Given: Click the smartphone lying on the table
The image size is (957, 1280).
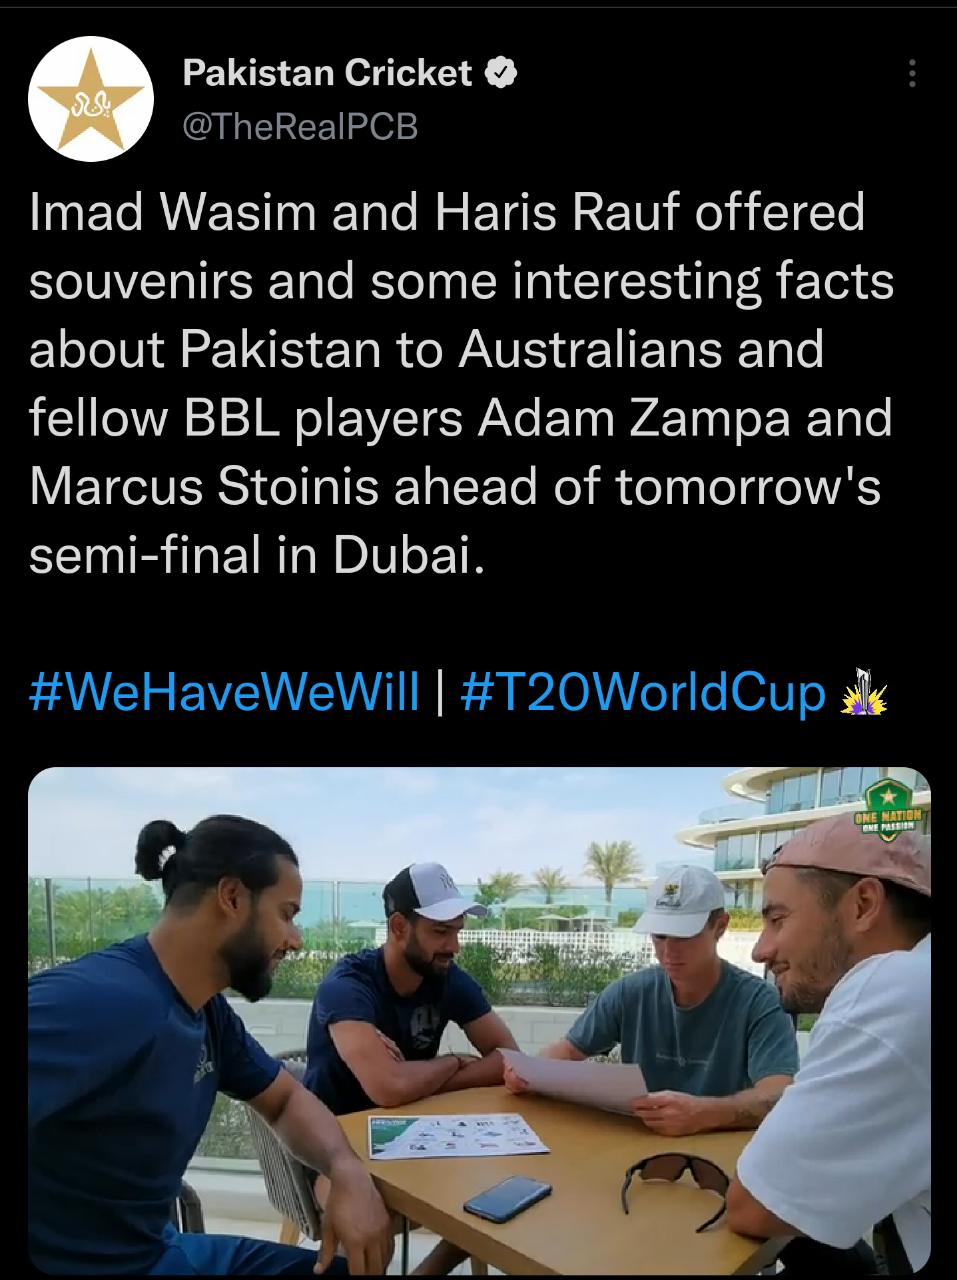Looking at the screenshot, I should point(507,1197).
